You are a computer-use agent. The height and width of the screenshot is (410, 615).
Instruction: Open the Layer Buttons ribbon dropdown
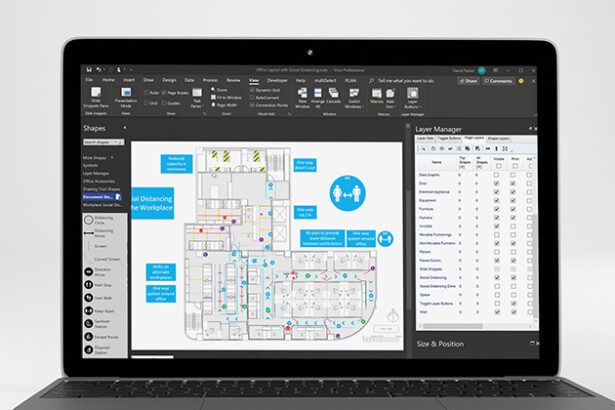click(412, 98)
